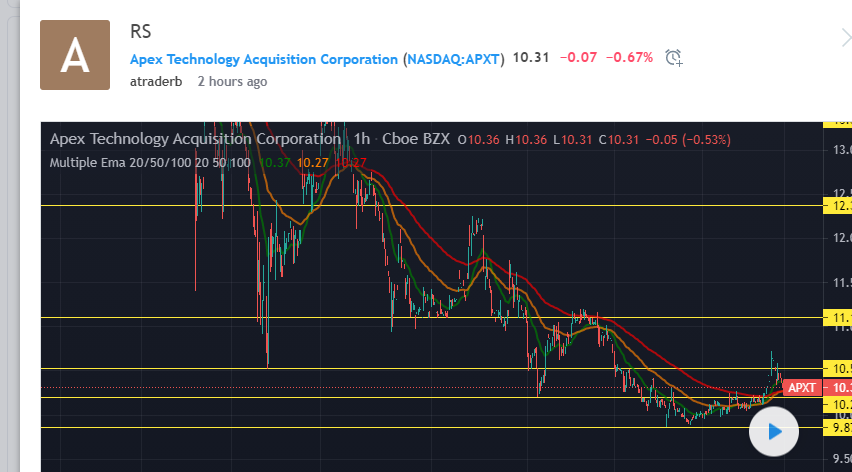
Task: Select the orange EMA value 10.27
Action: (314, 162)
